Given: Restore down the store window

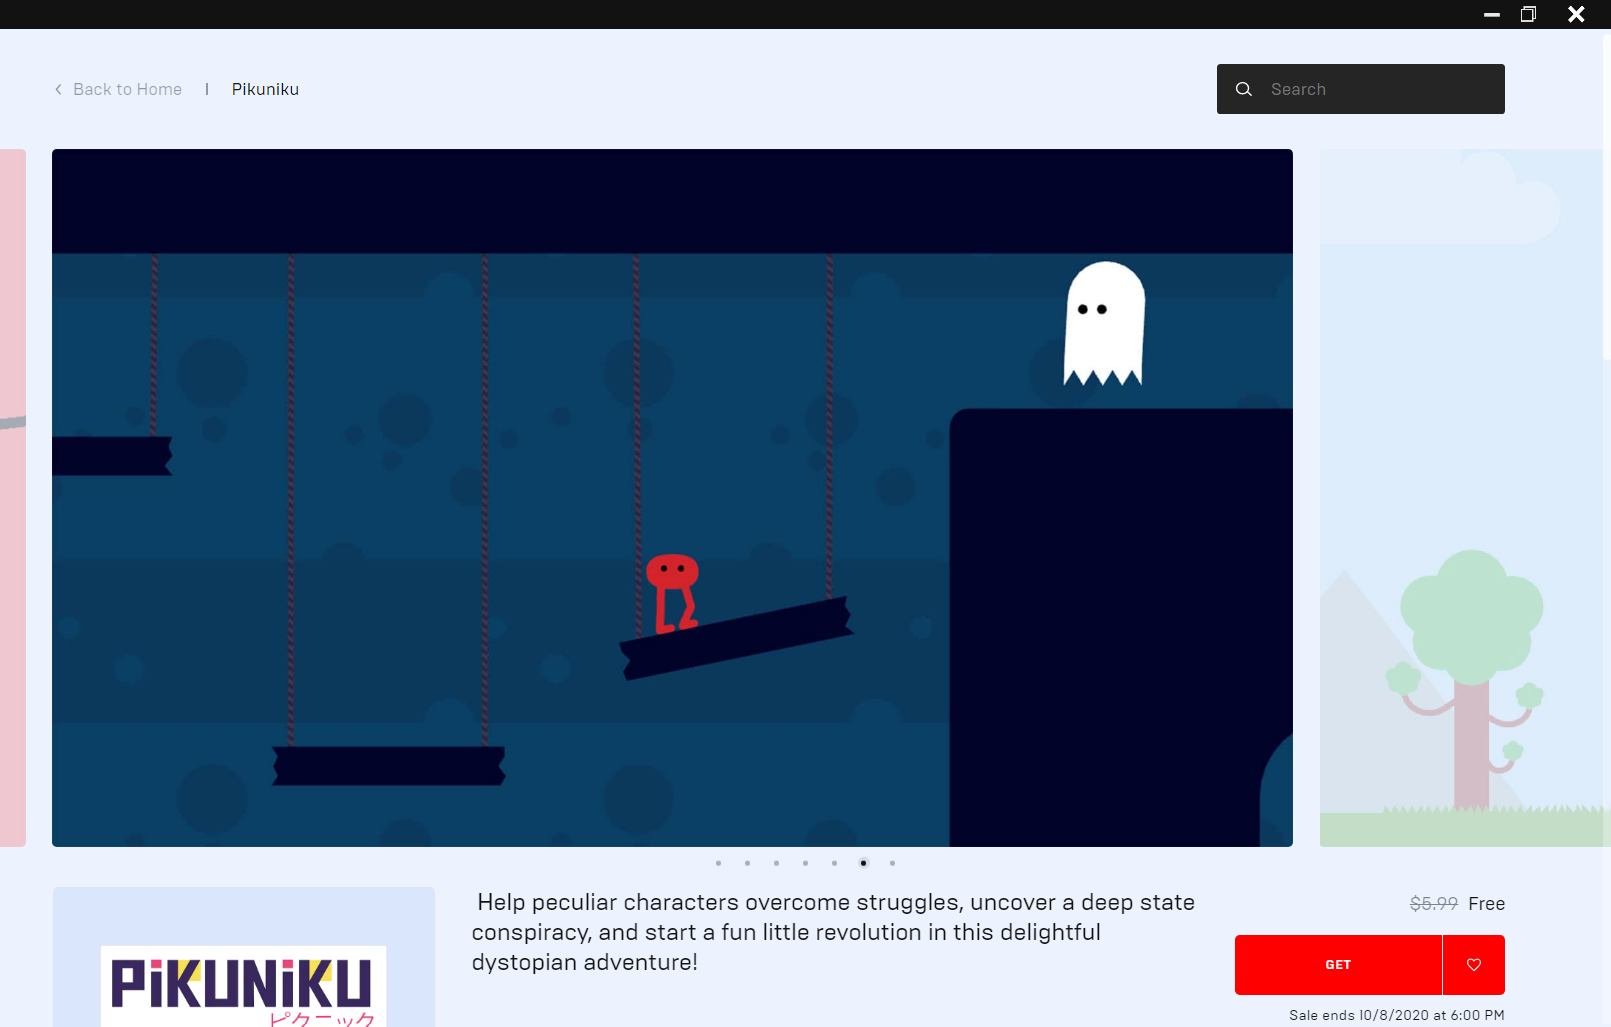Looking at the screenshot, I should coord(1528,14).
